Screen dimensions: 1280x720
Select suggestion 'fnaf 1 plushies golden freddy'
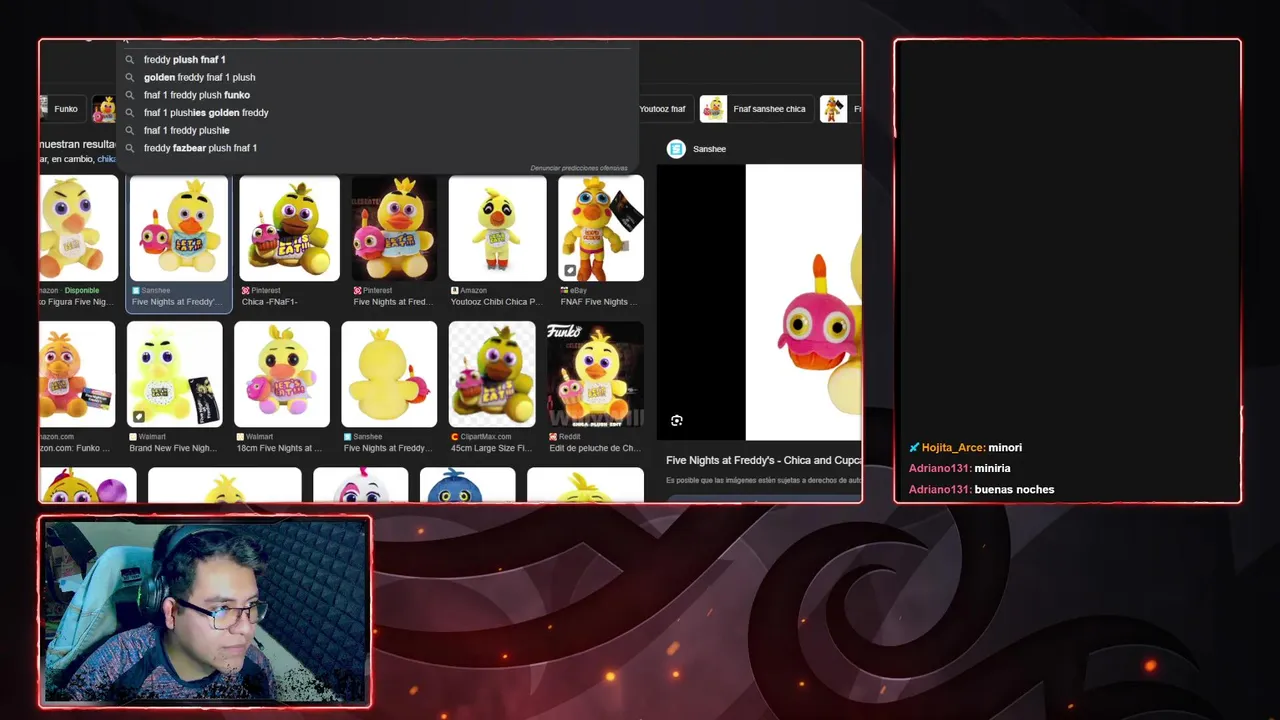(x=205, y=113)
